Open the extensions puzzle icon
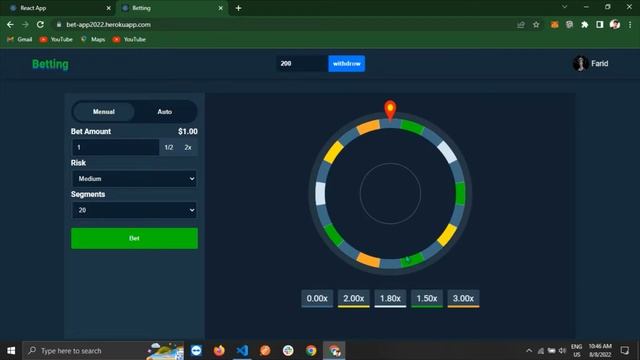Image resolution: width=640 pixels, height=360 pixels. (x=584, y=25)
